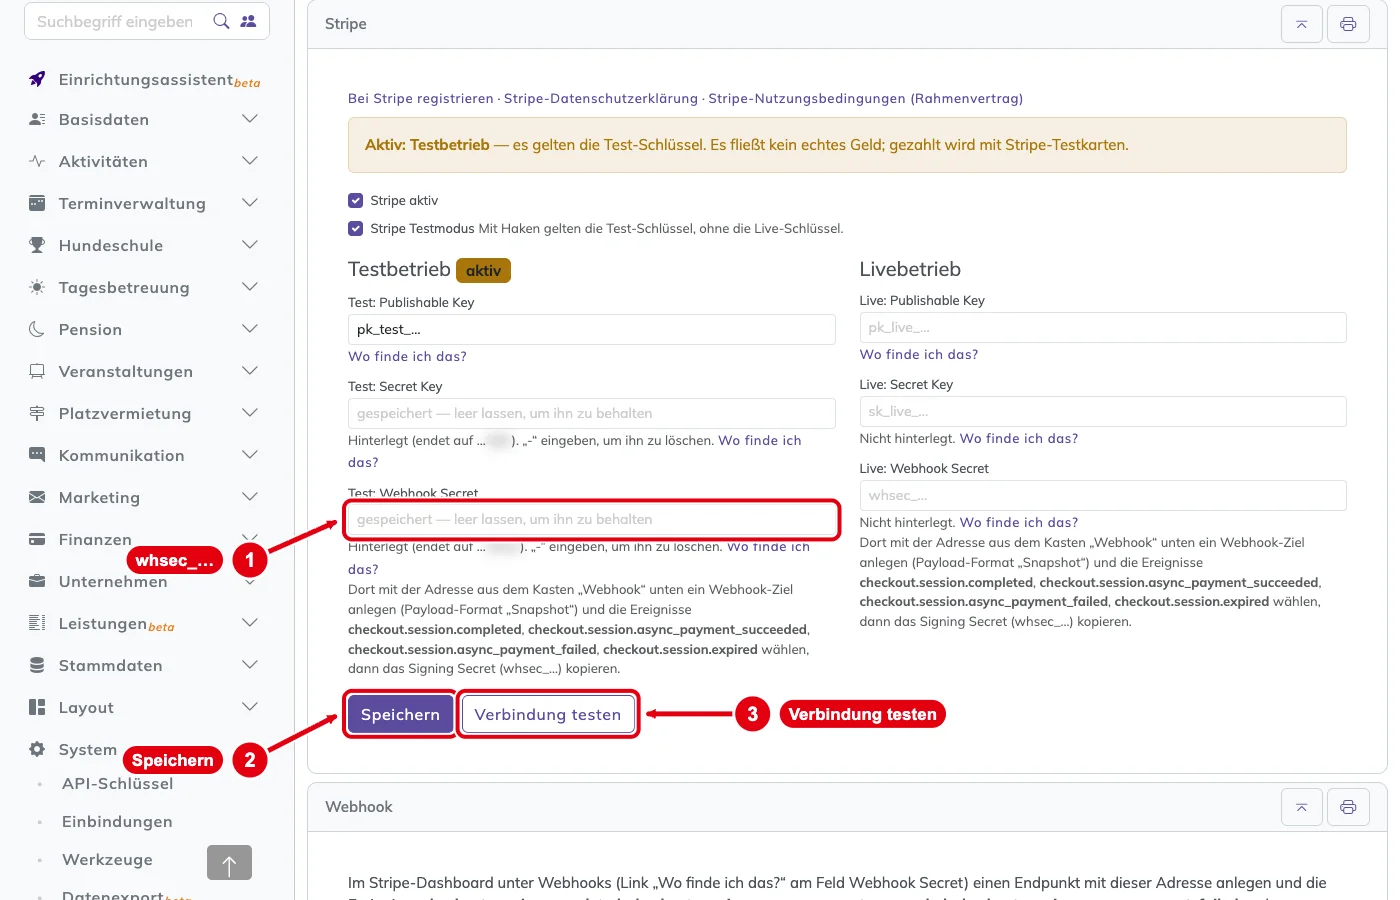This screenshot has height=900, width=1400.
Task: Click the Verbindung testen button
Action: [x=548, y=714]
